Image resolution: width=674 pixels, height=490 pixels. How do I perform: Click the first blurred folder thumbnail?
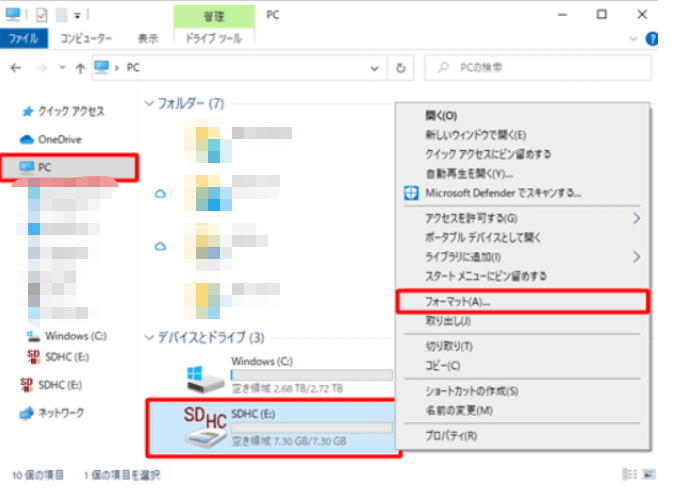[208, 144]
